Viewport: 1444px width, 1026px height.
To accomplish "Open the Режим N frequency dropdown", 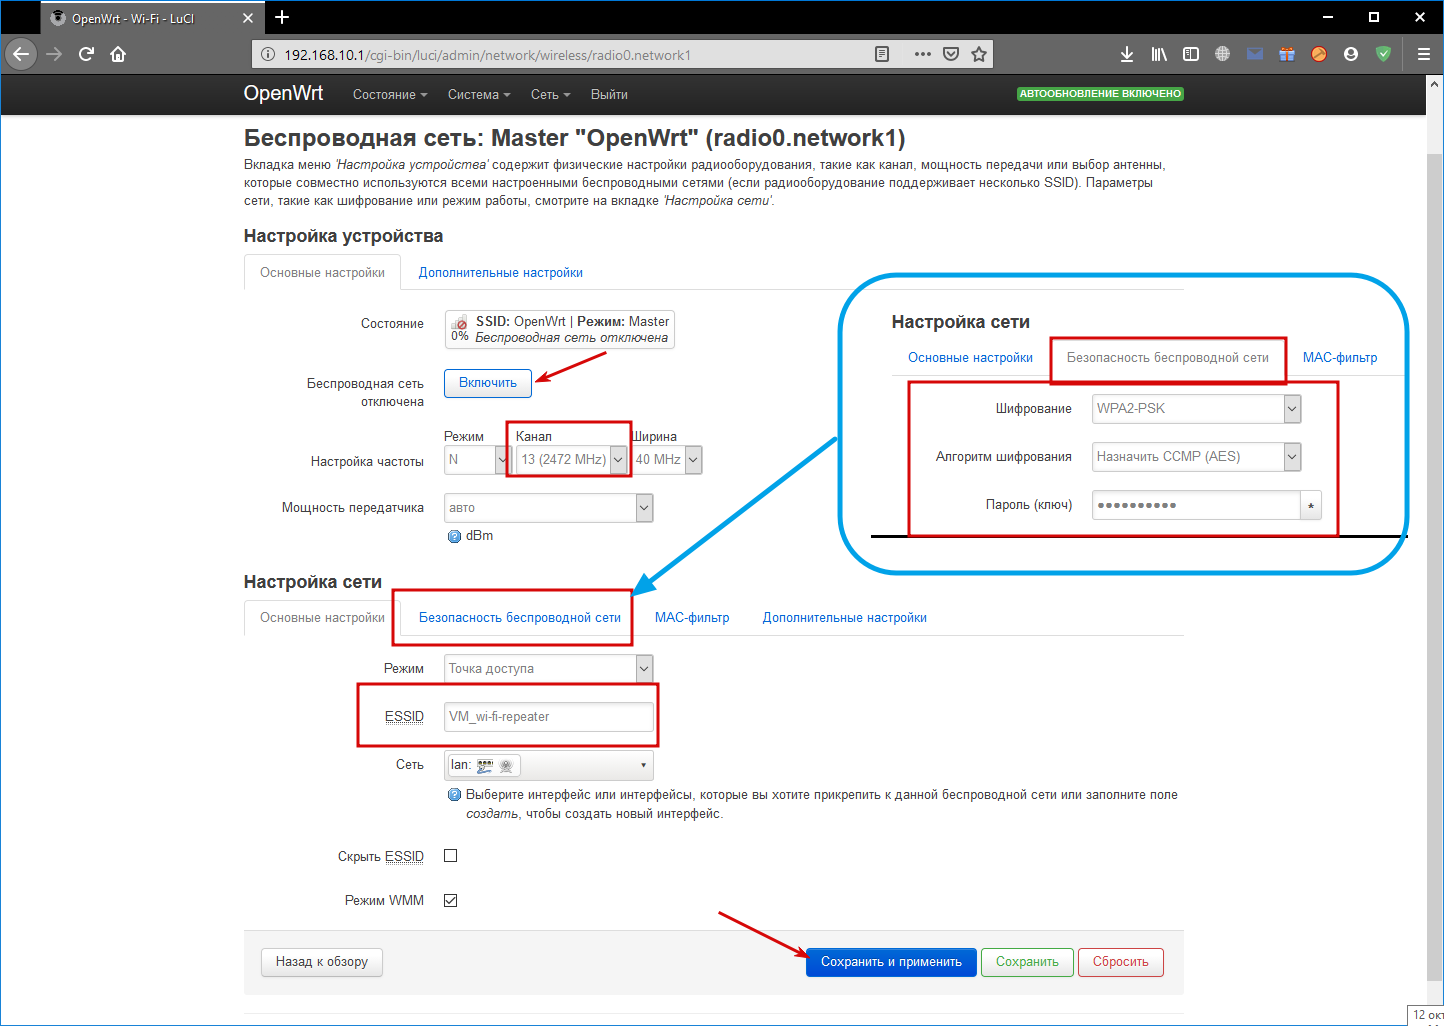I will [477, 460].
